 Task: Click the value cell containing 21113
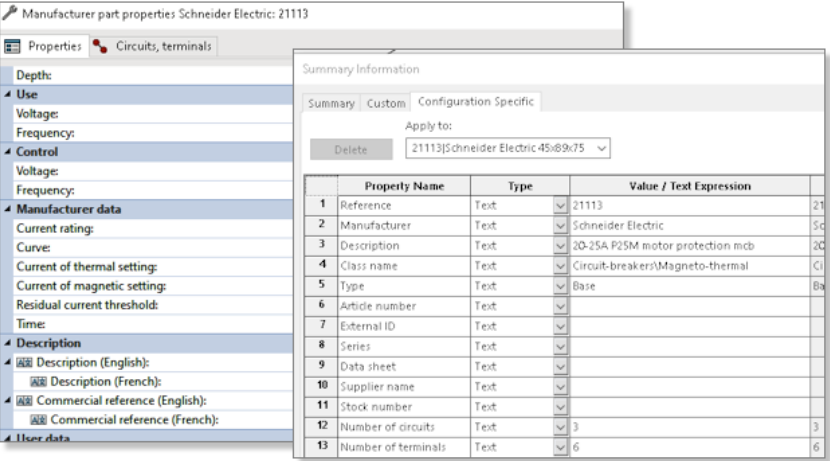click(x=690, y=205)
